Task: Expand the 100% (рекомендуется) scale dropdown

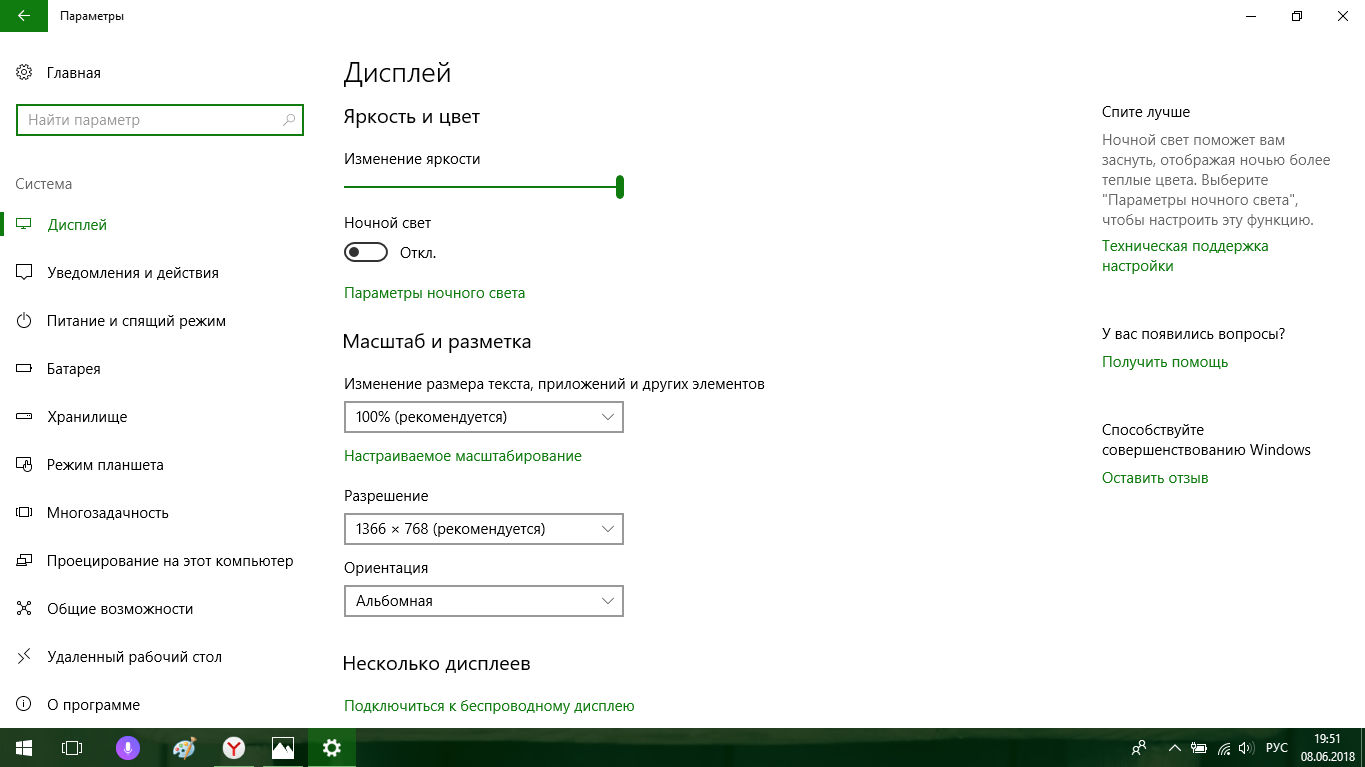Action: pyautogui.click(x=484, y=417)
